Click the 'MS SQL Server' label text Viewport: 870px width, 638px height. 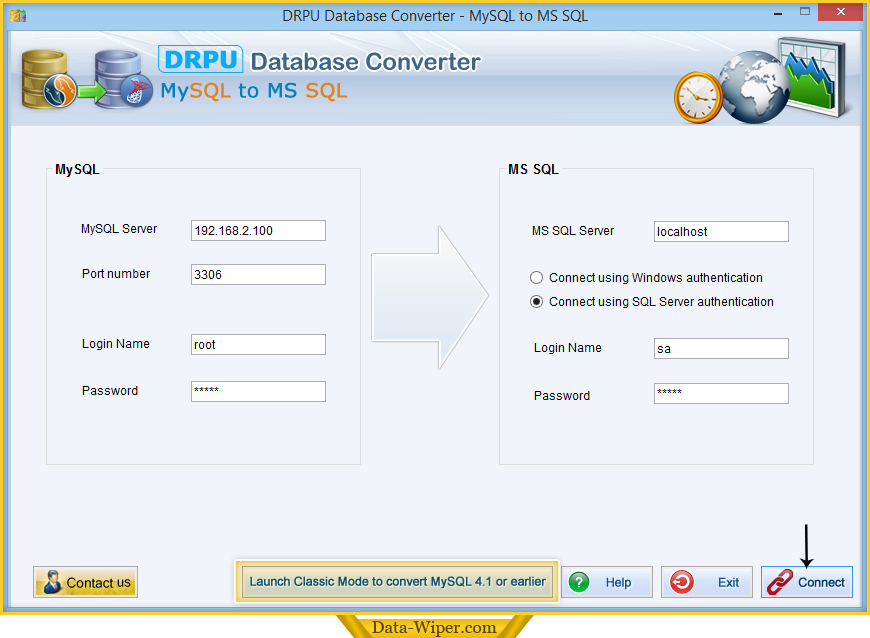[573, 231]
